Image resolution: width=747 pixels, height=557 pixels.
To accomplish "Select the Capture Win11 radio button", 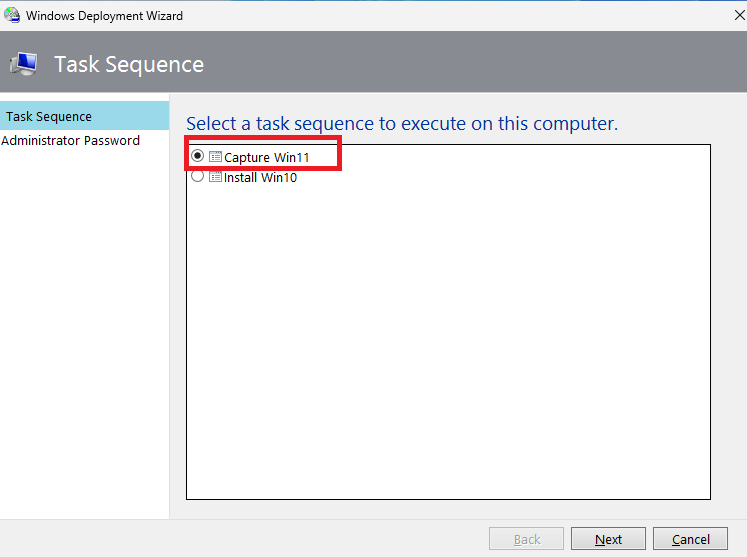I will pos(197,156).
